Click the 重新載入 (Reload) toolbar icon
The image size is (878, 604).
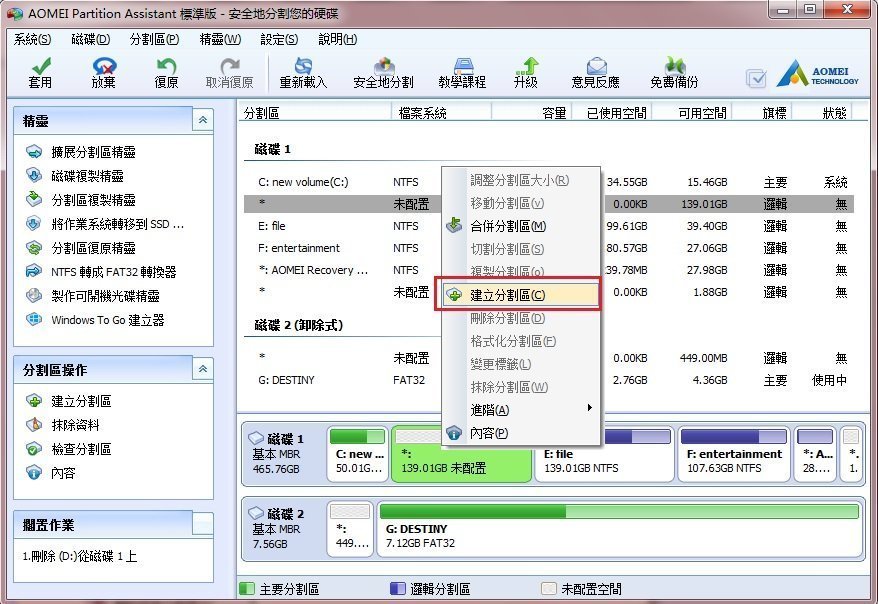click(303, 73)
